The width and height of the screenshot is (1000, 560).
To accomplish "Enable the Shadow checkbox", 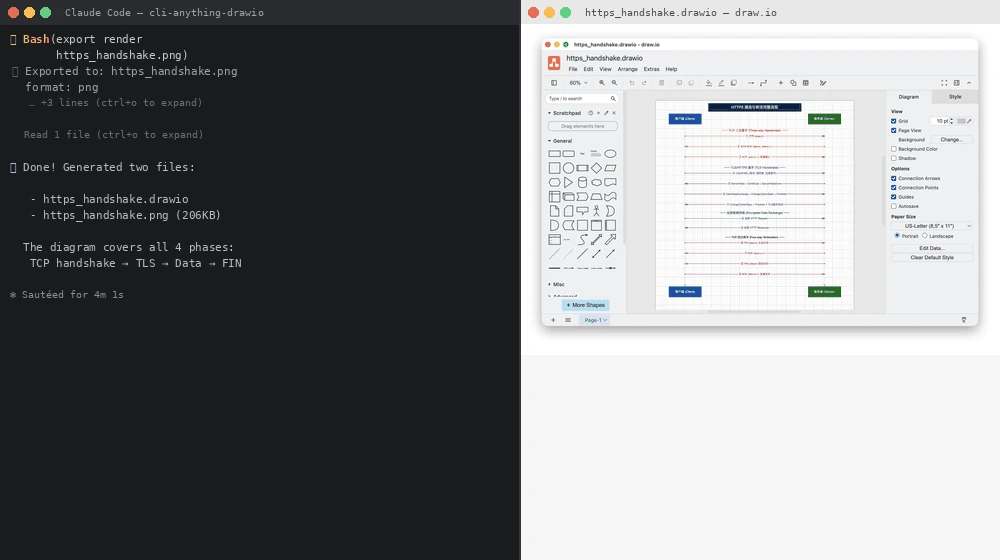I will [x=893, y=158].
